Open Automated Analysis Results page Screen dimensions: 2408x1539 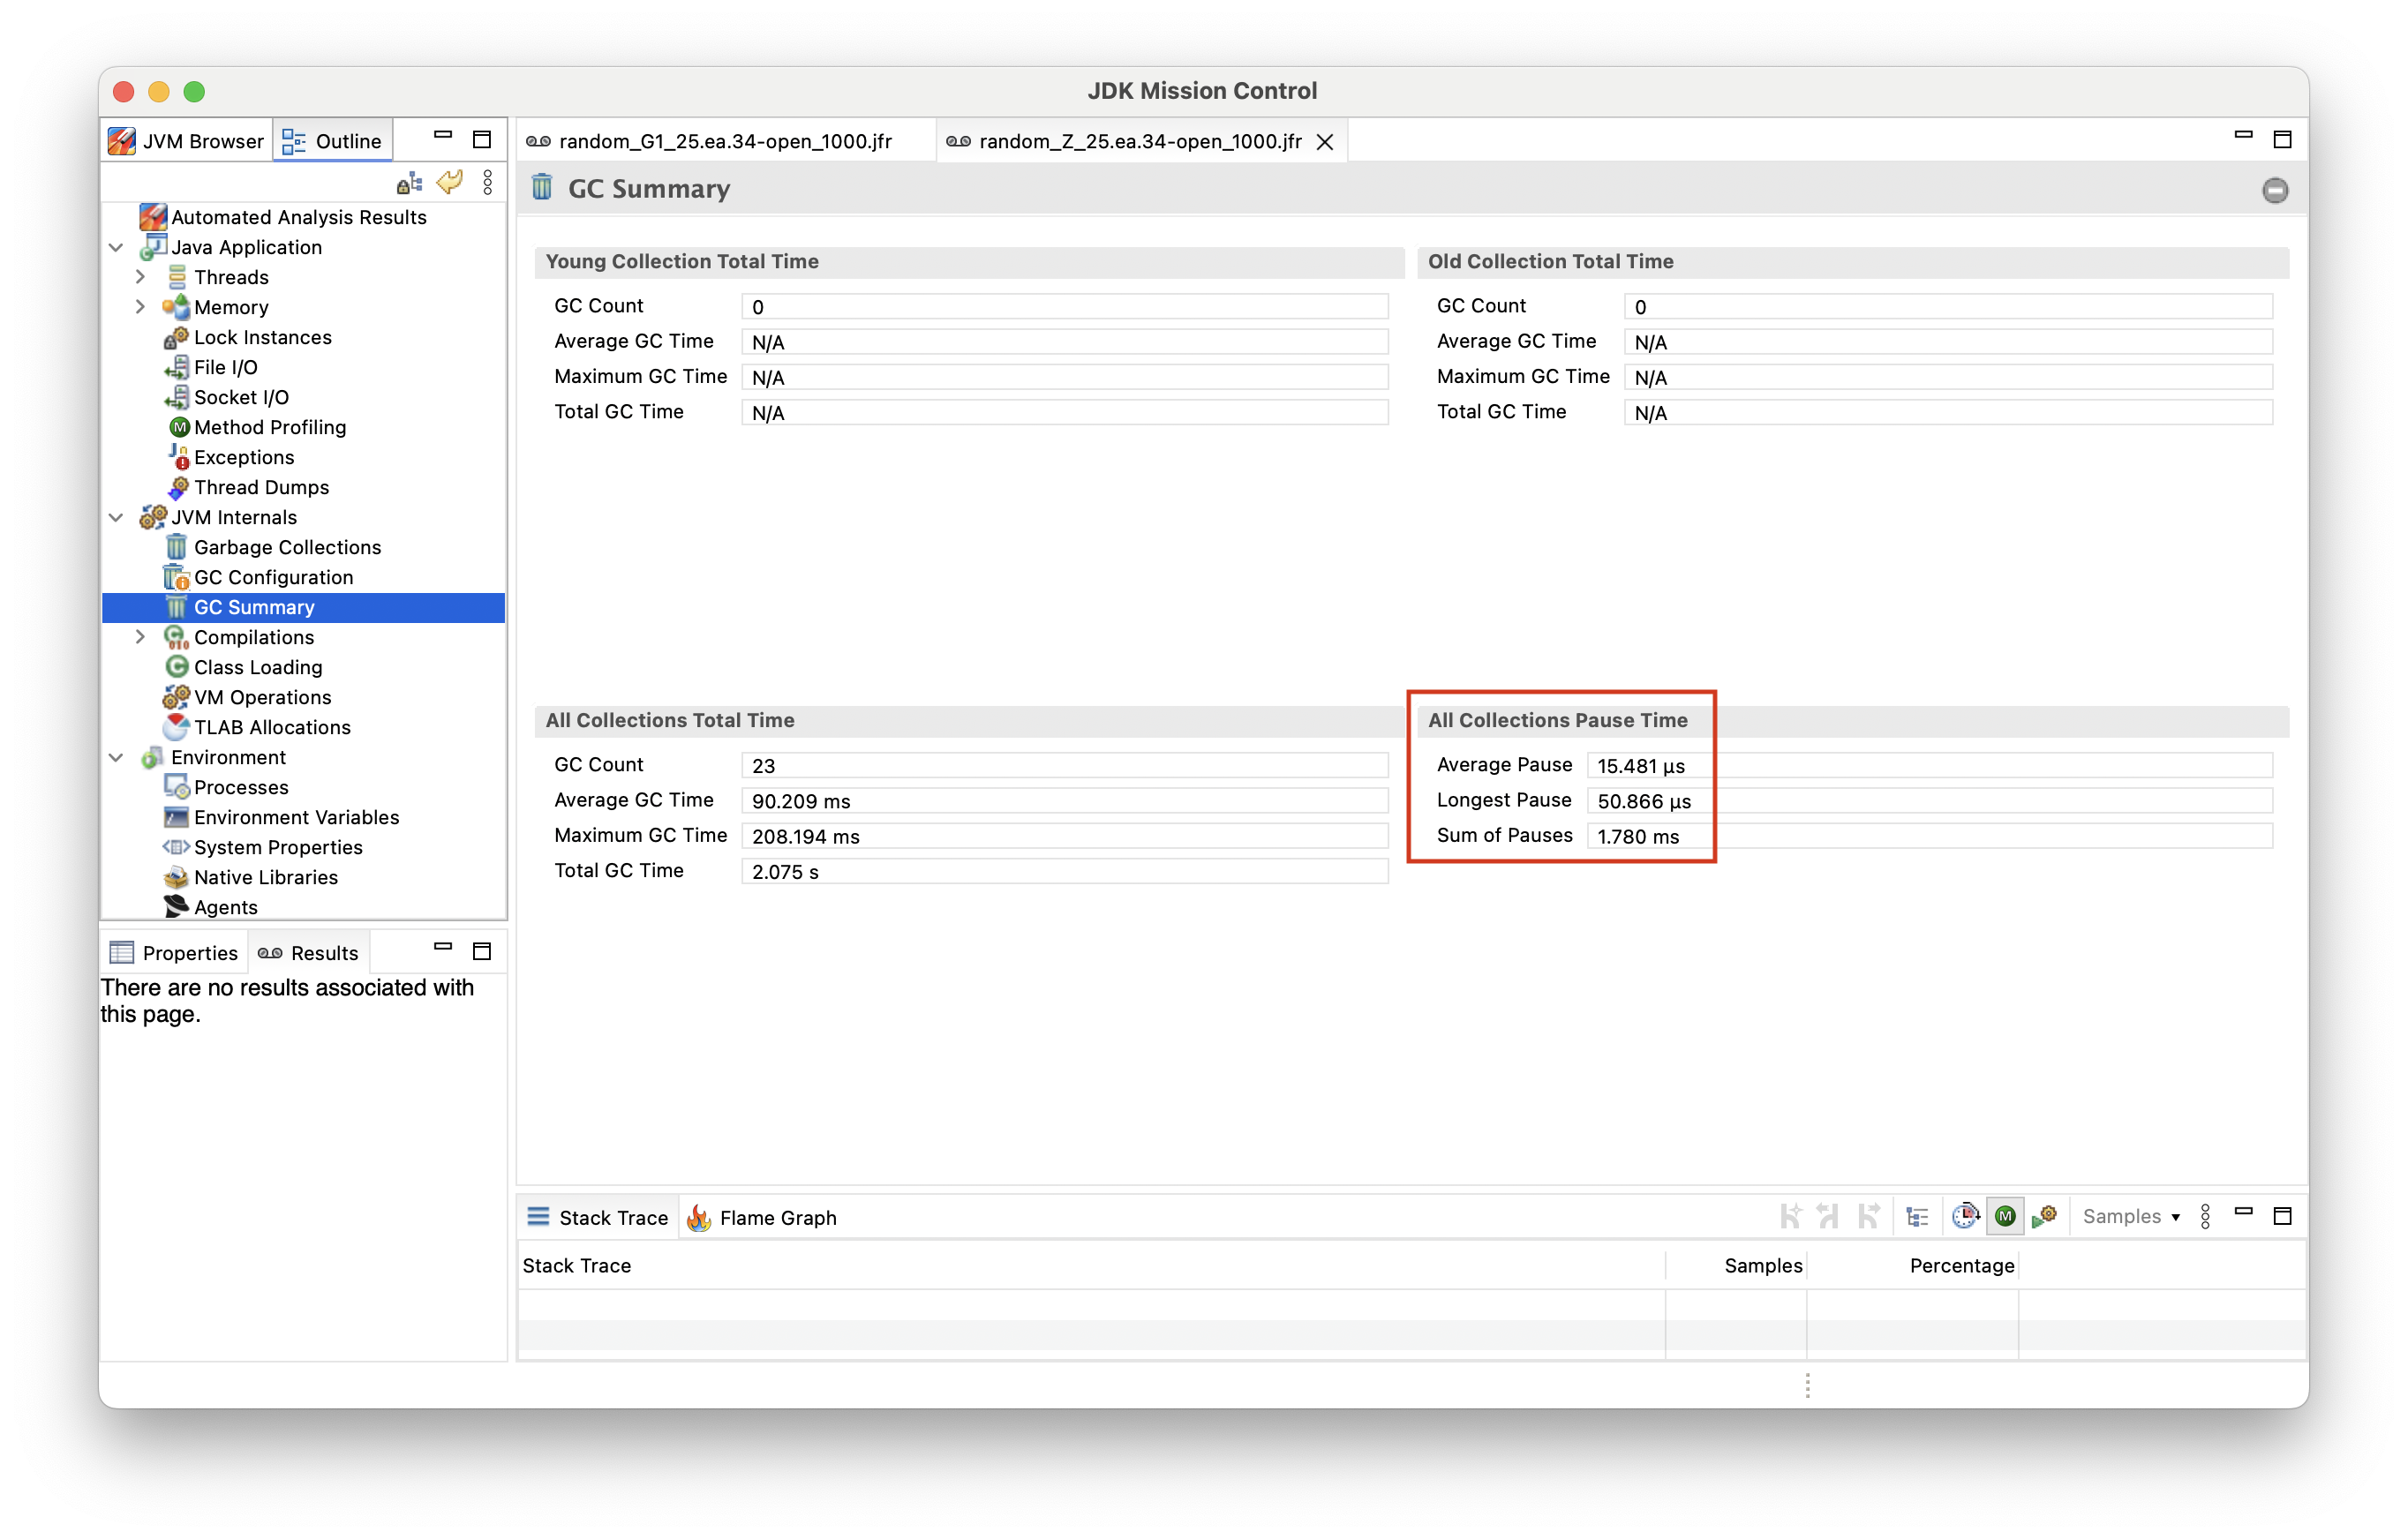coord(298,217)
